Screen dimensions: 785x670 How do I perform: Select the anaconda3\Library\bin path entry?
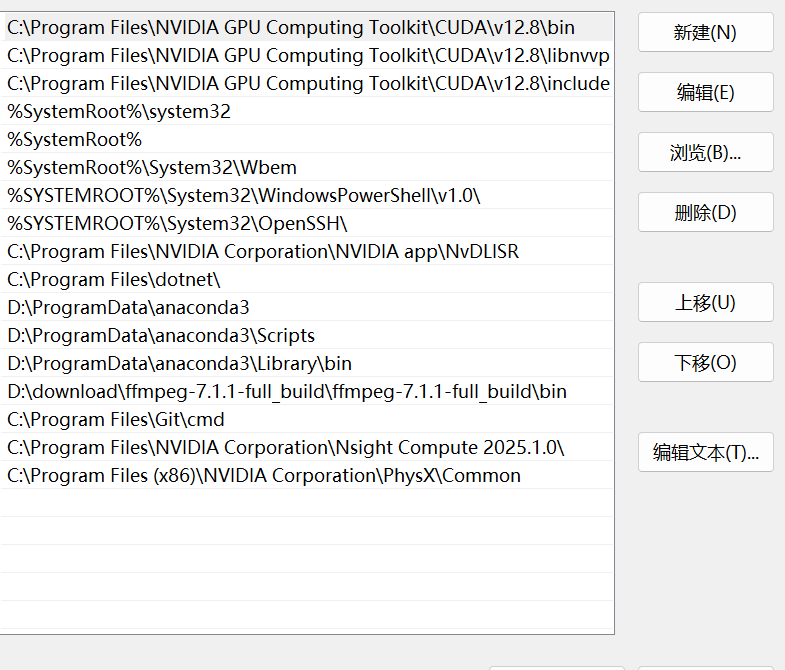tap(307, 364)
